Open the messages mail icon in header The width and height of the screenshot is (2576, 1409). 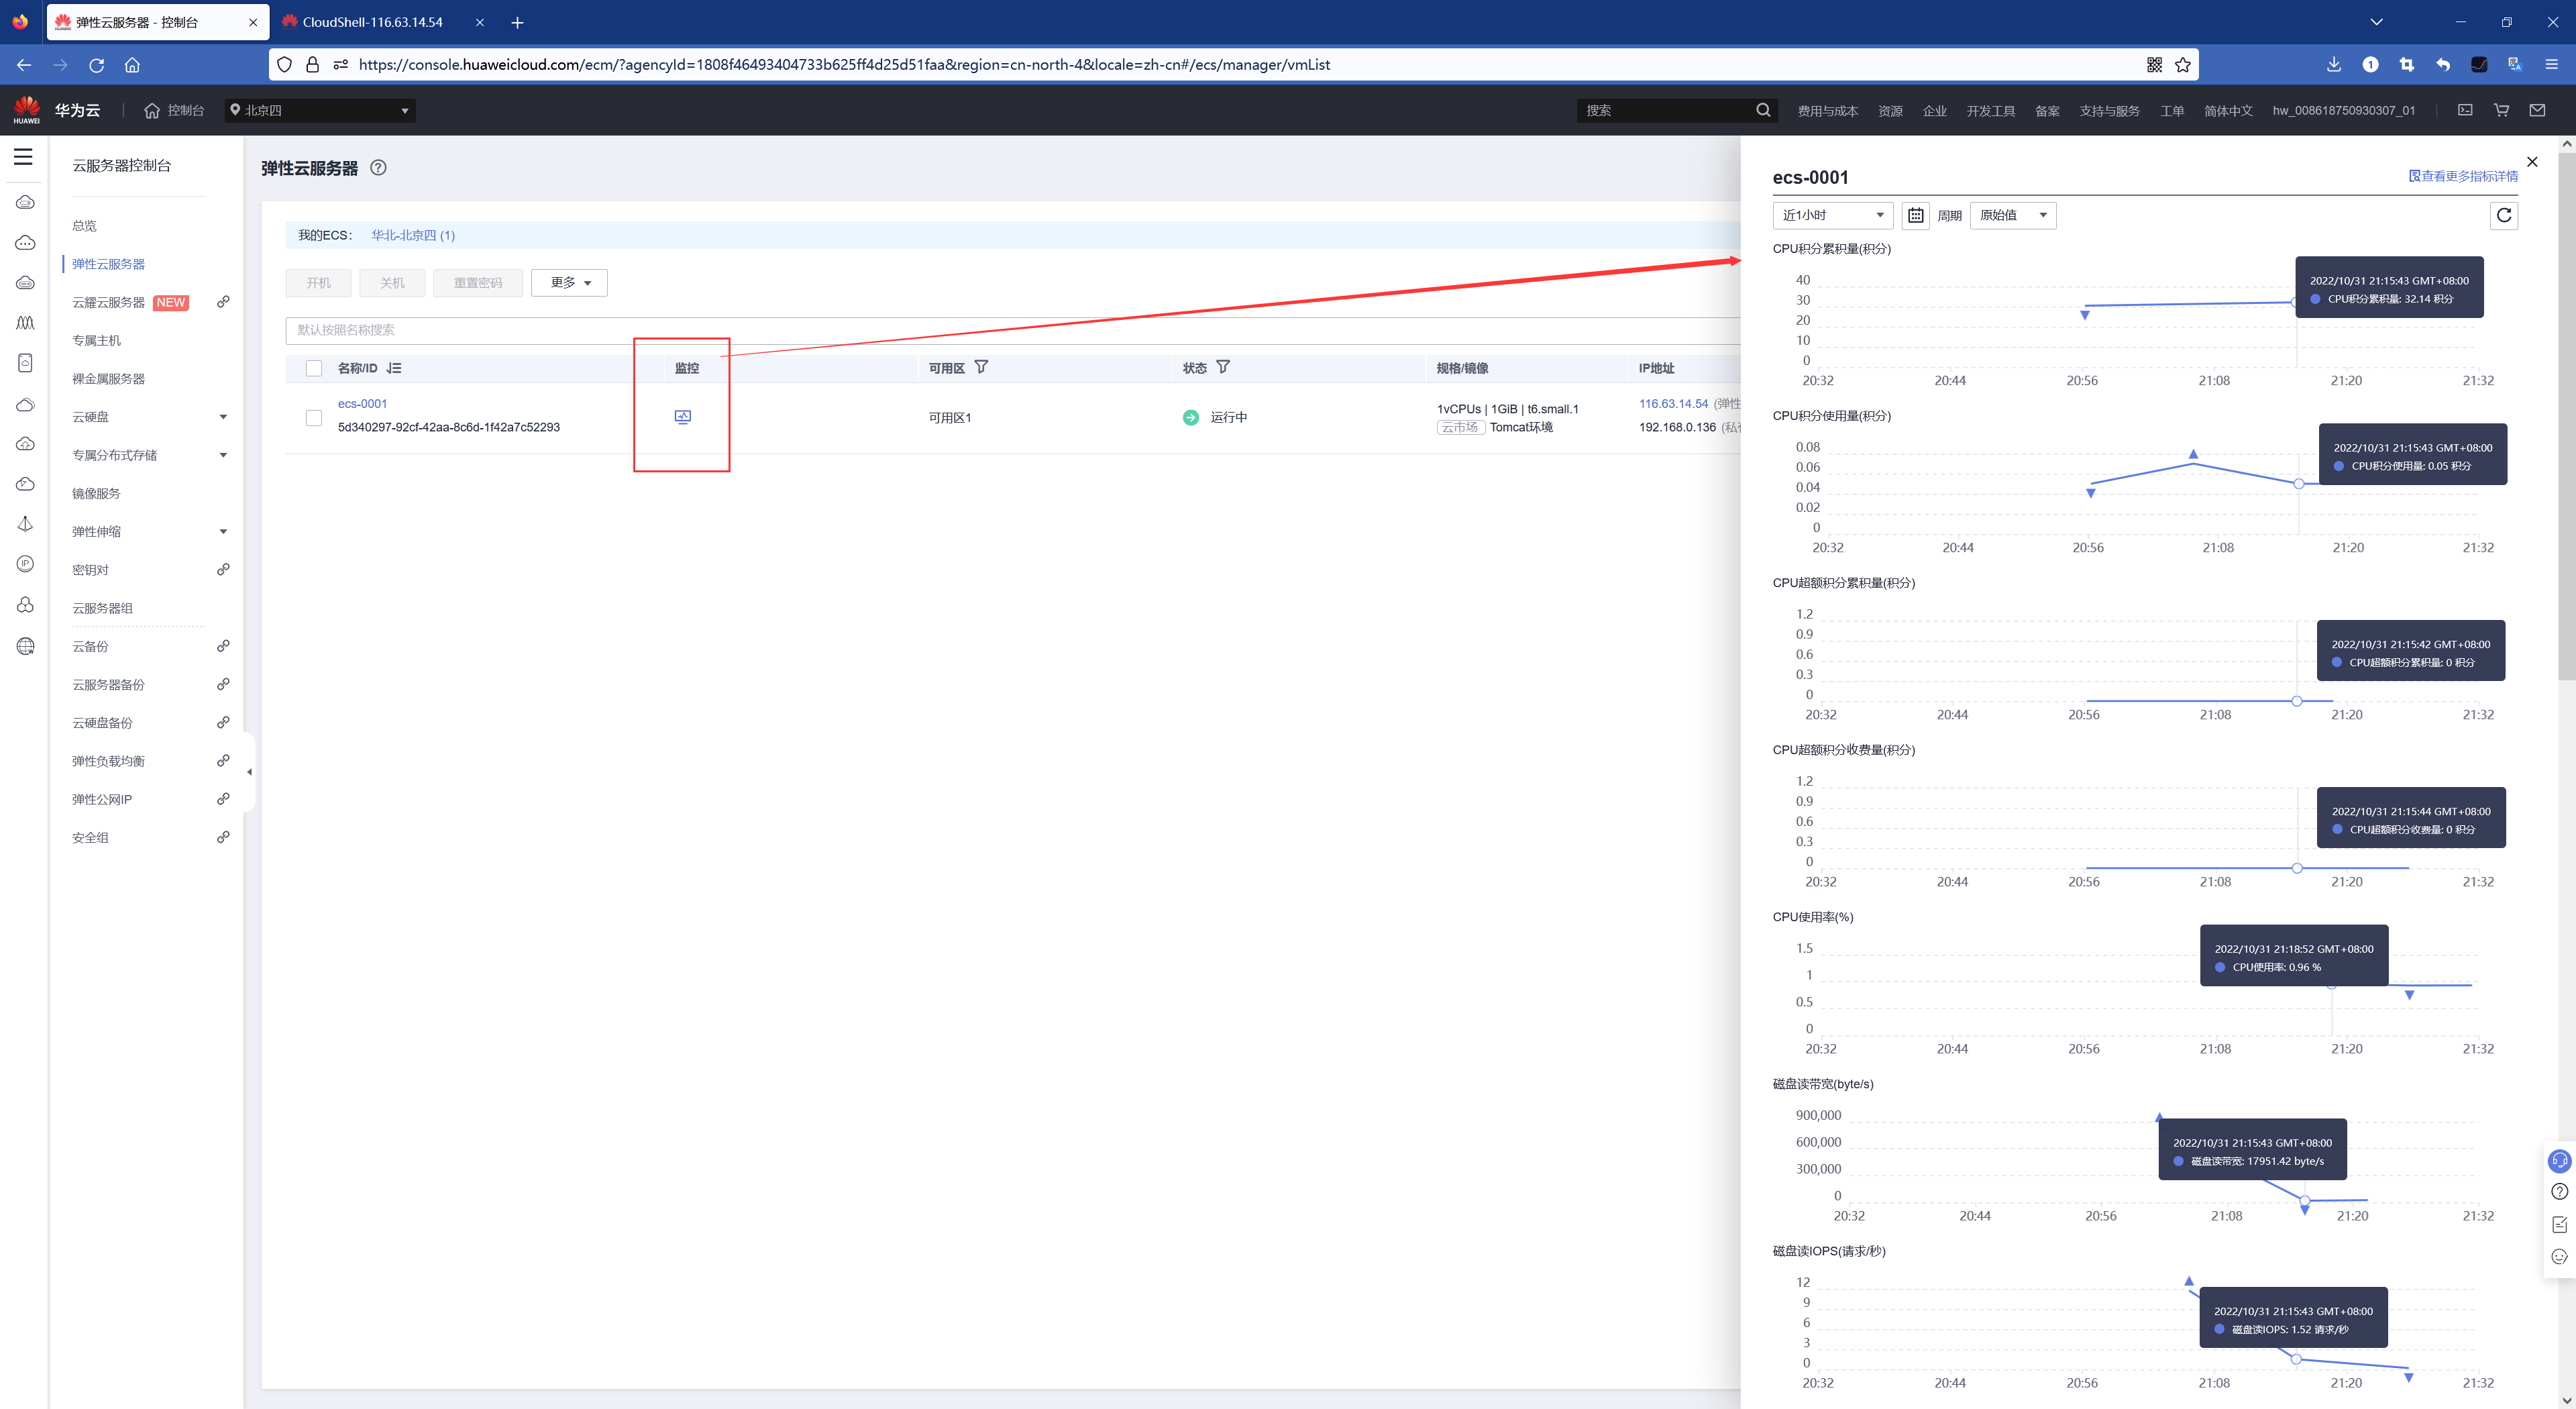point(2537,110)
